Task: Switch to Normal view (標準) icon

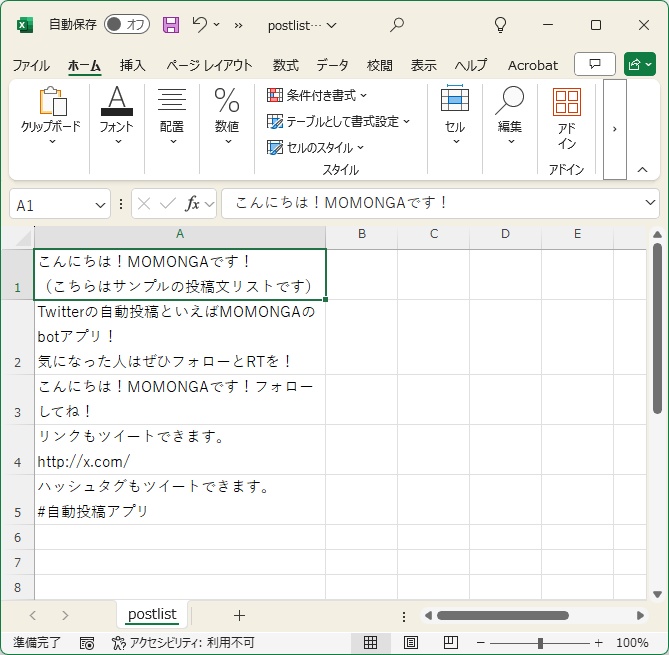Action: (370, 642)
